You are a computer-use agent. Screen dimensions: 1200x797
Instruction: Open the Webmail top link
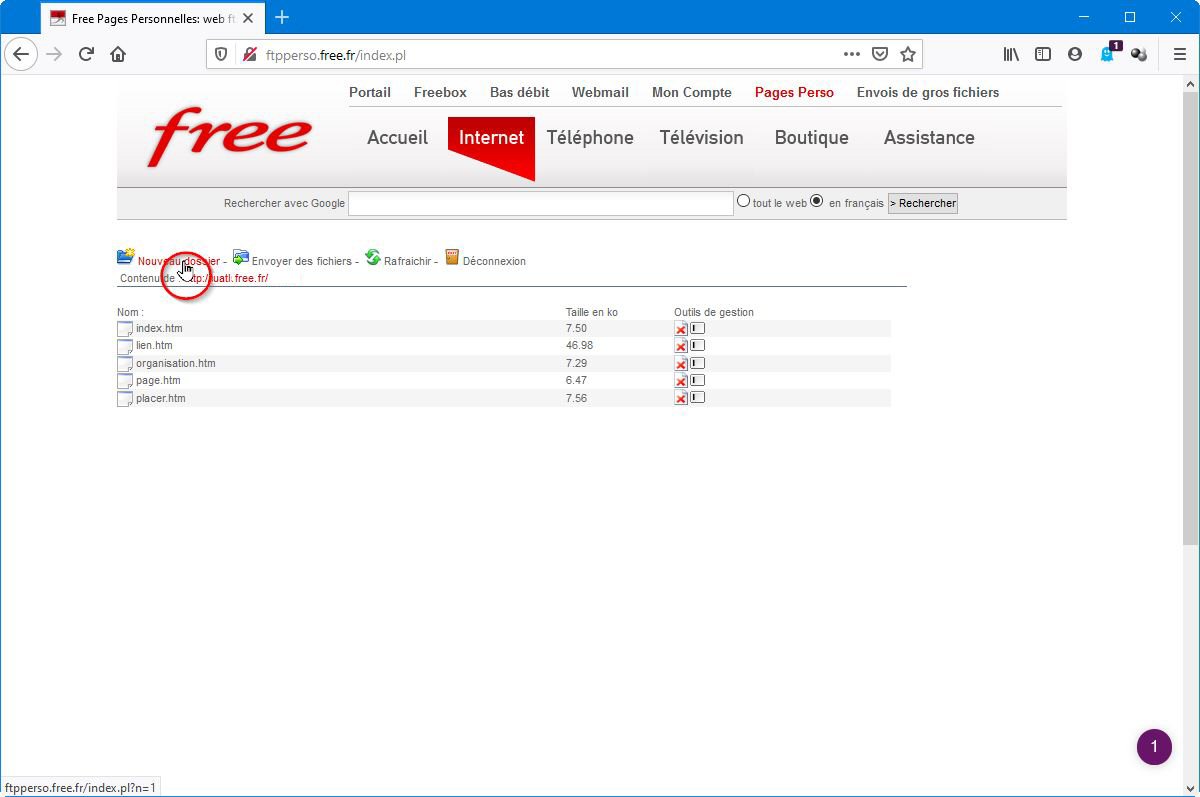point(600,92)
